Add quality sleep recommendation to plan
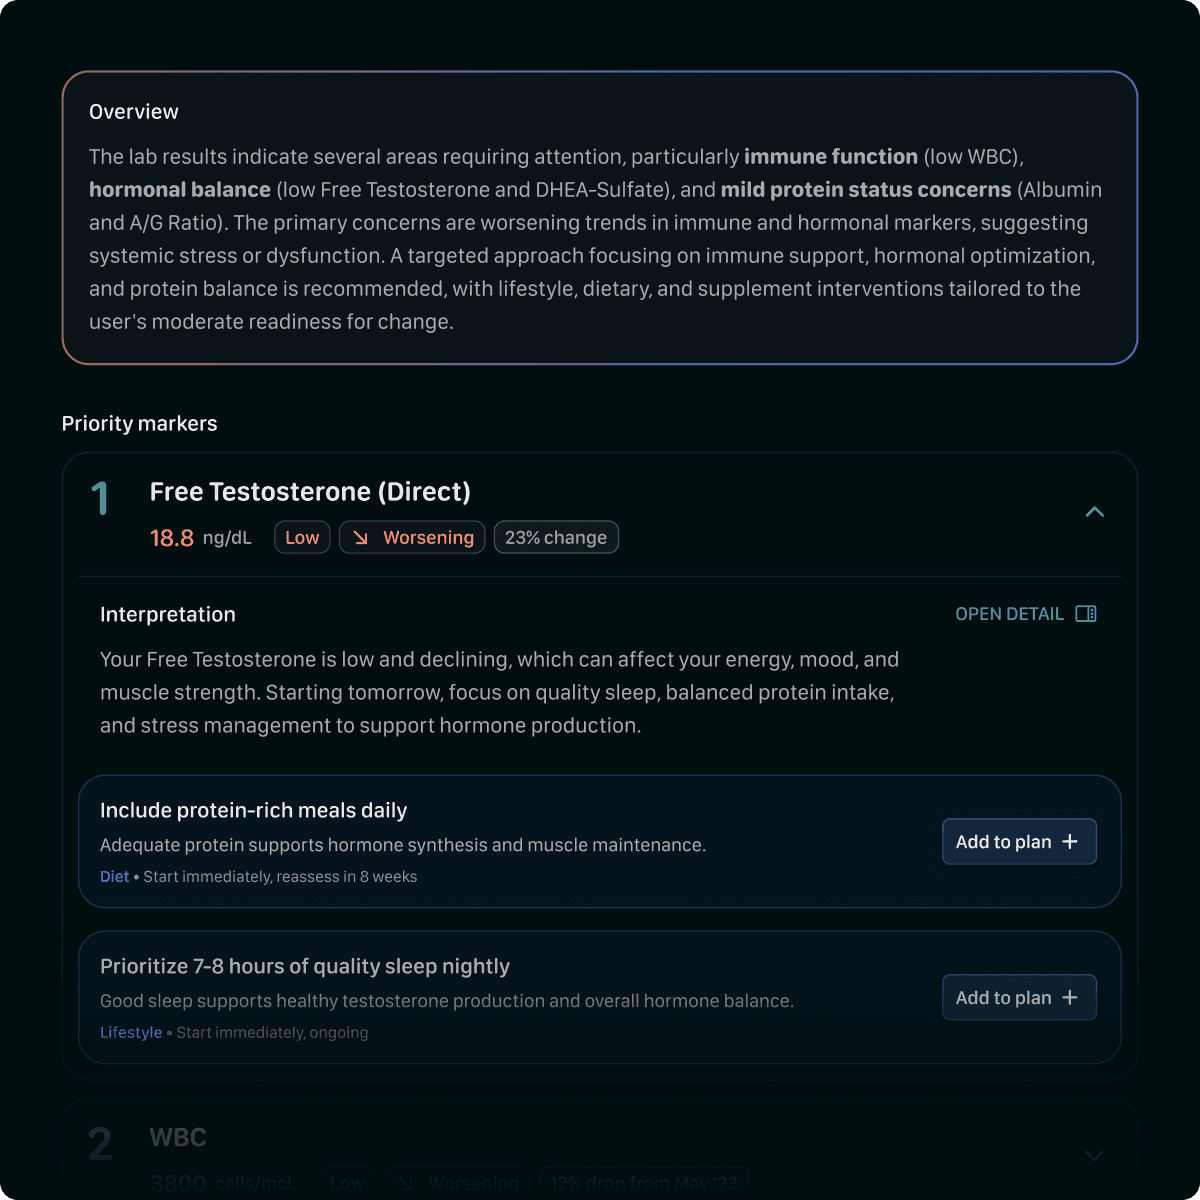Screen dimensions: 1200x1200 [x=1018, y=997]
